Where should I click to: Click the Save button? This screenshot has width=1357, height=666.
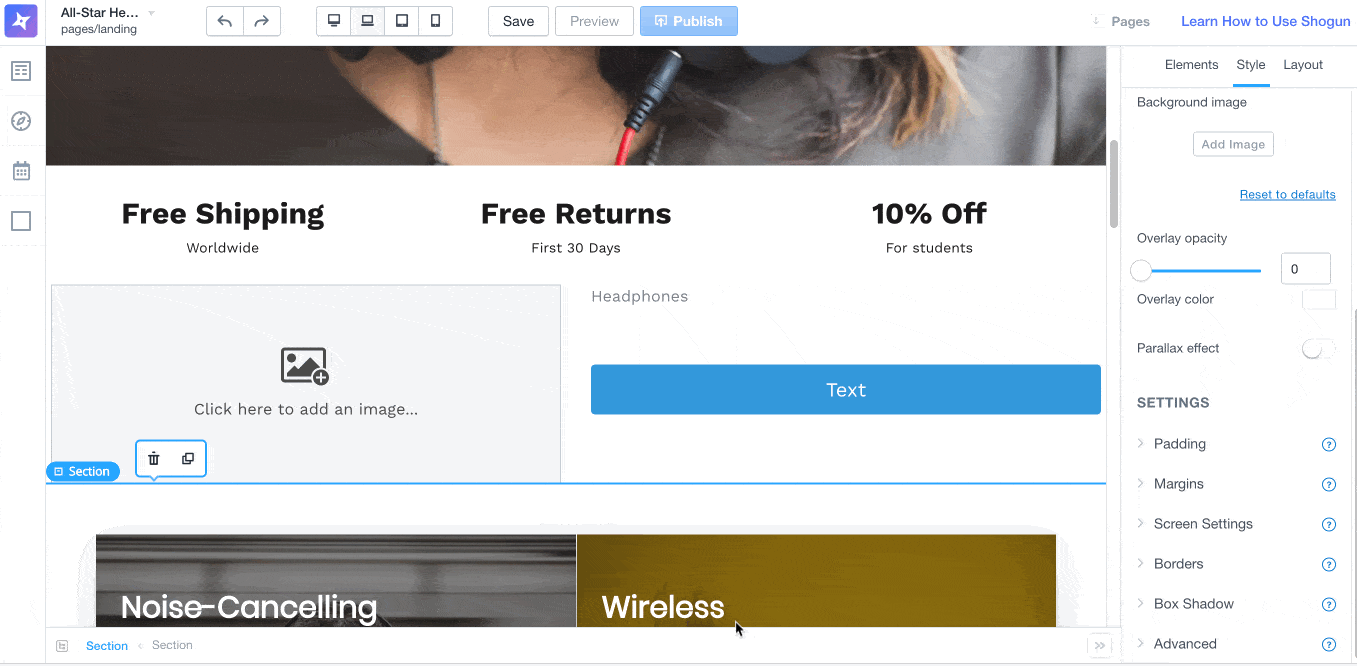point(518,21)
